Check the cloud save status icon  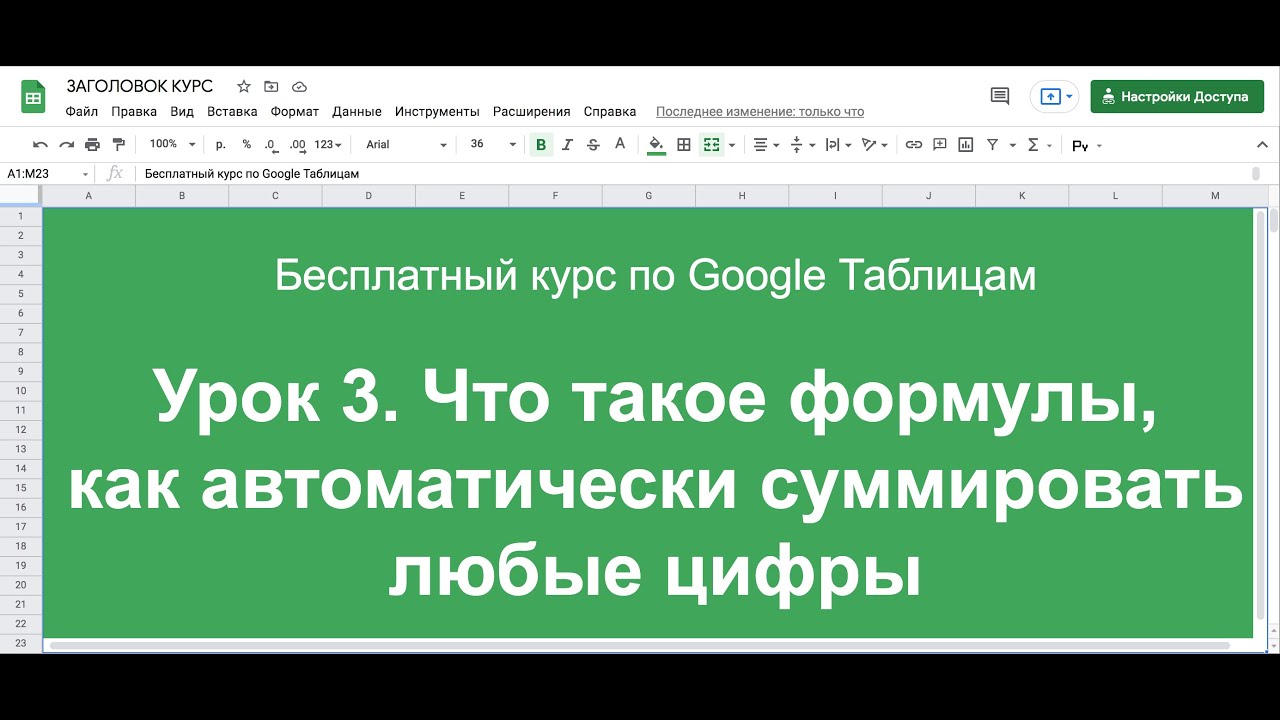299,86
